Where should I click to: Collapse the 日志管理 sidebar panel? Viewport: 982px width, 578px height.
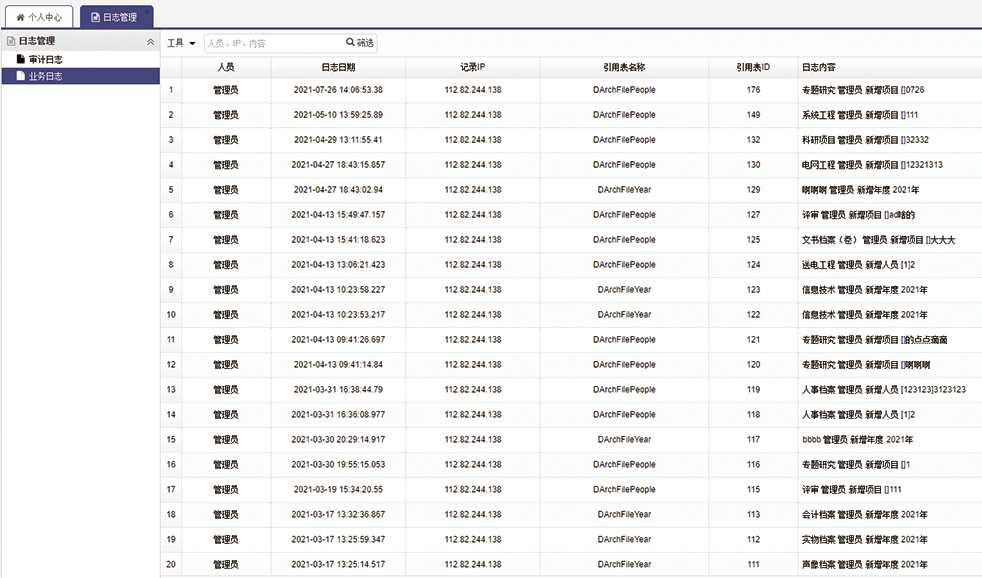click(x=150, y=42)
